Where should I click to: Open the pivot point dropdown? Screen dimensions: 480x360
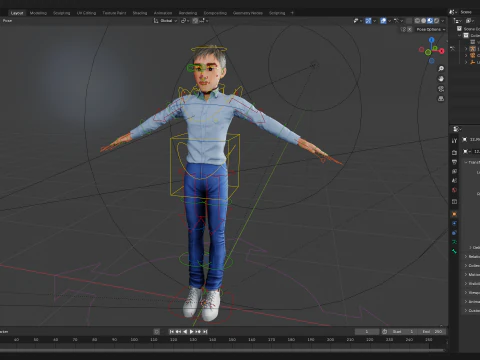[x=185, y=21]
